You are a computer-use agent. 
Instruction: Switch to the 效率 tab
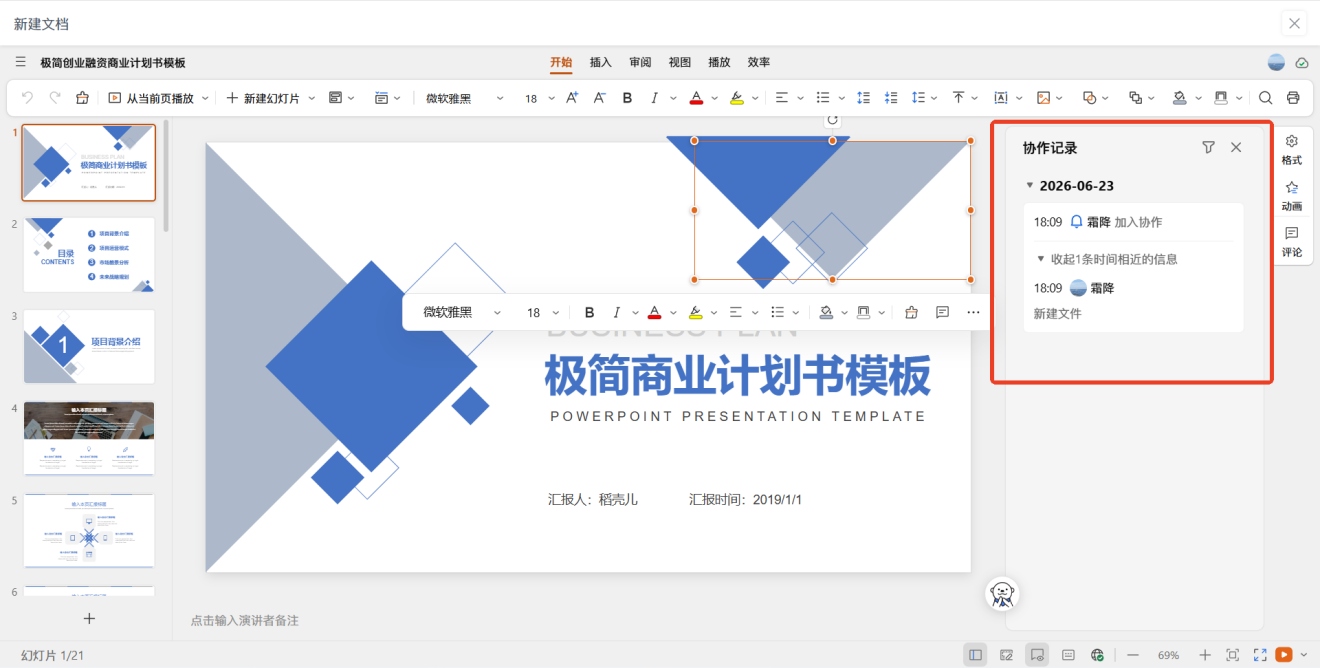tap(759, 62)
